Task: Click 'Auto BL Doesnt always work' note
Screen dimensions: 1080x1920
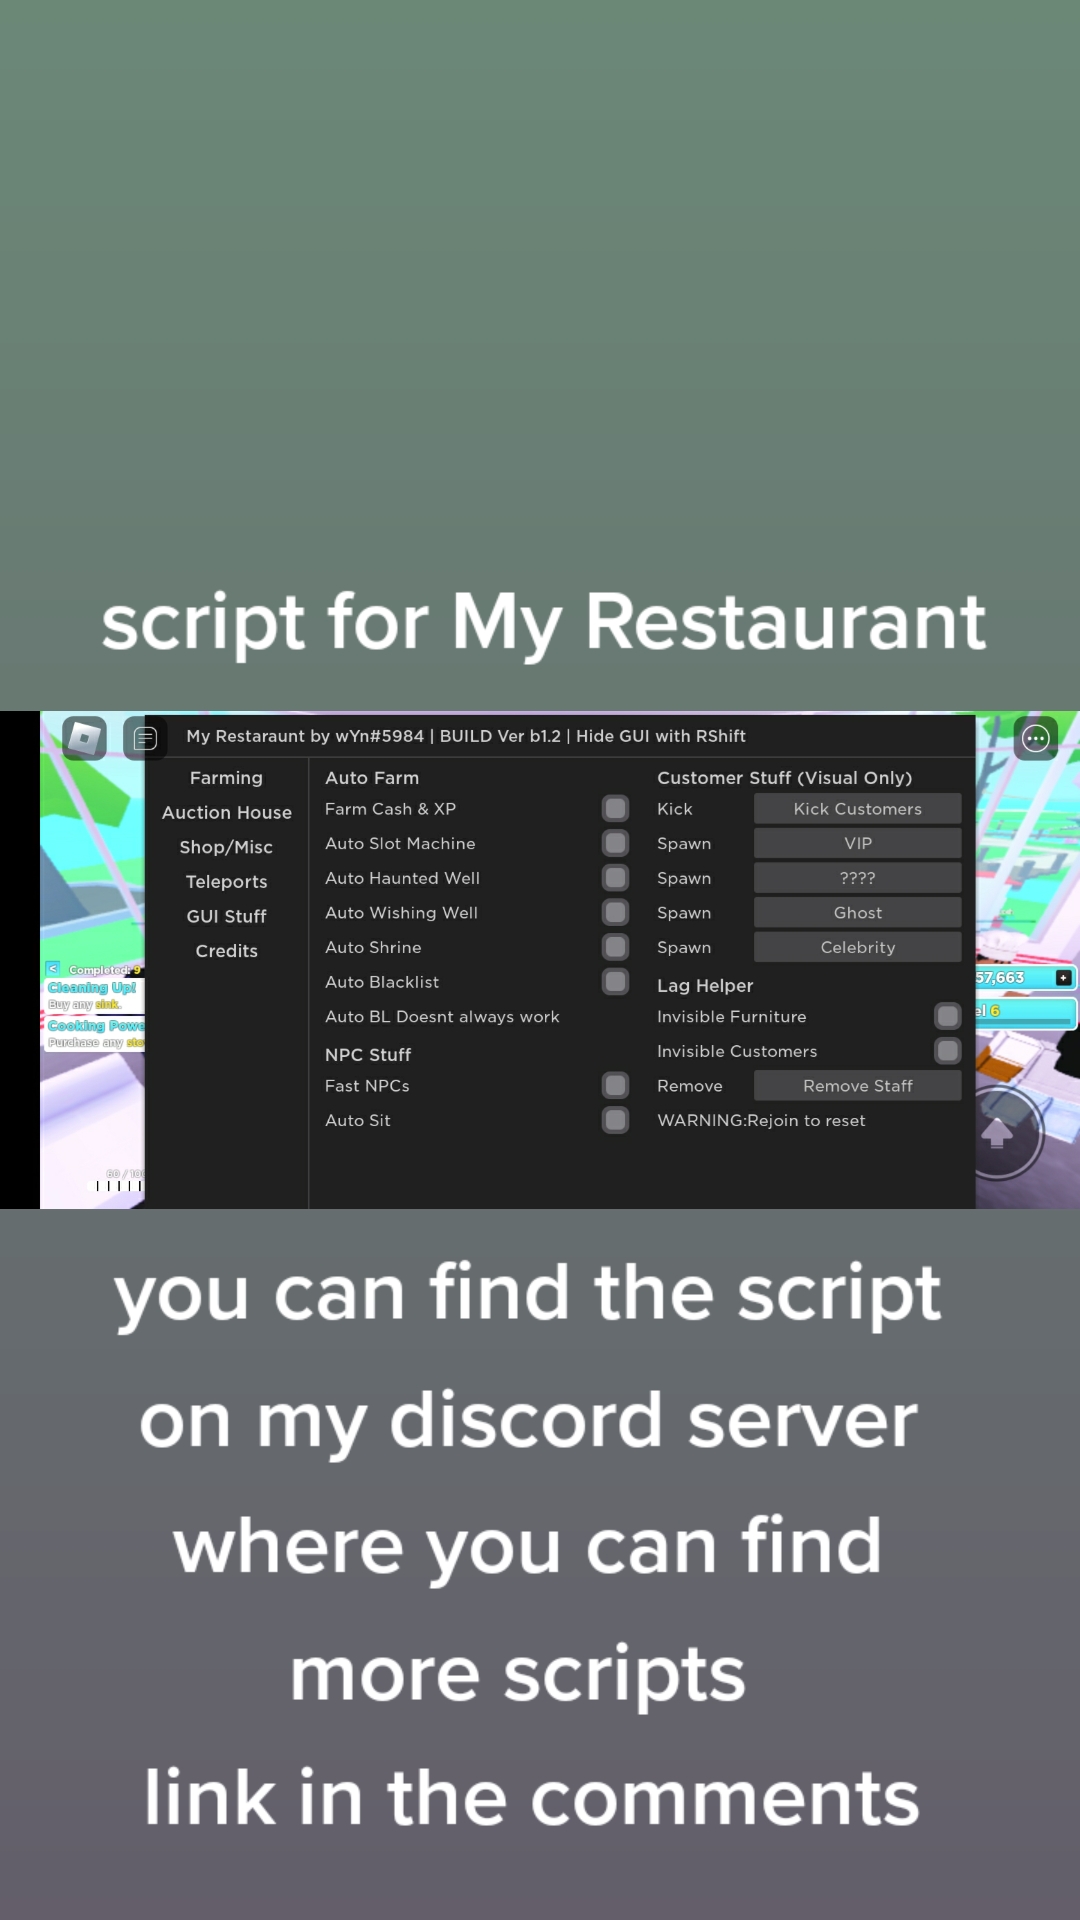Action: point(442,1017)
